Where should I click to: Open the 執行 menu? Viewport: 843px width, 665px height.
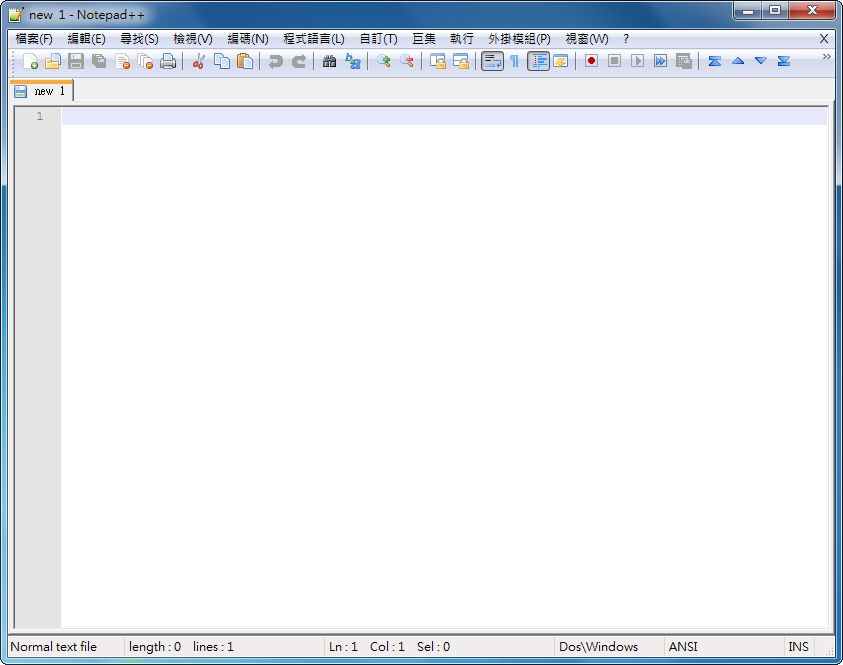[462, 39]
